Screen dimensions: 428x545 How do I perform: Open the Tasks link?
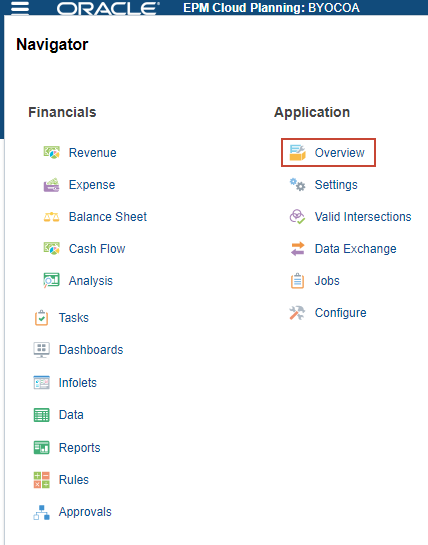point(74,318)
